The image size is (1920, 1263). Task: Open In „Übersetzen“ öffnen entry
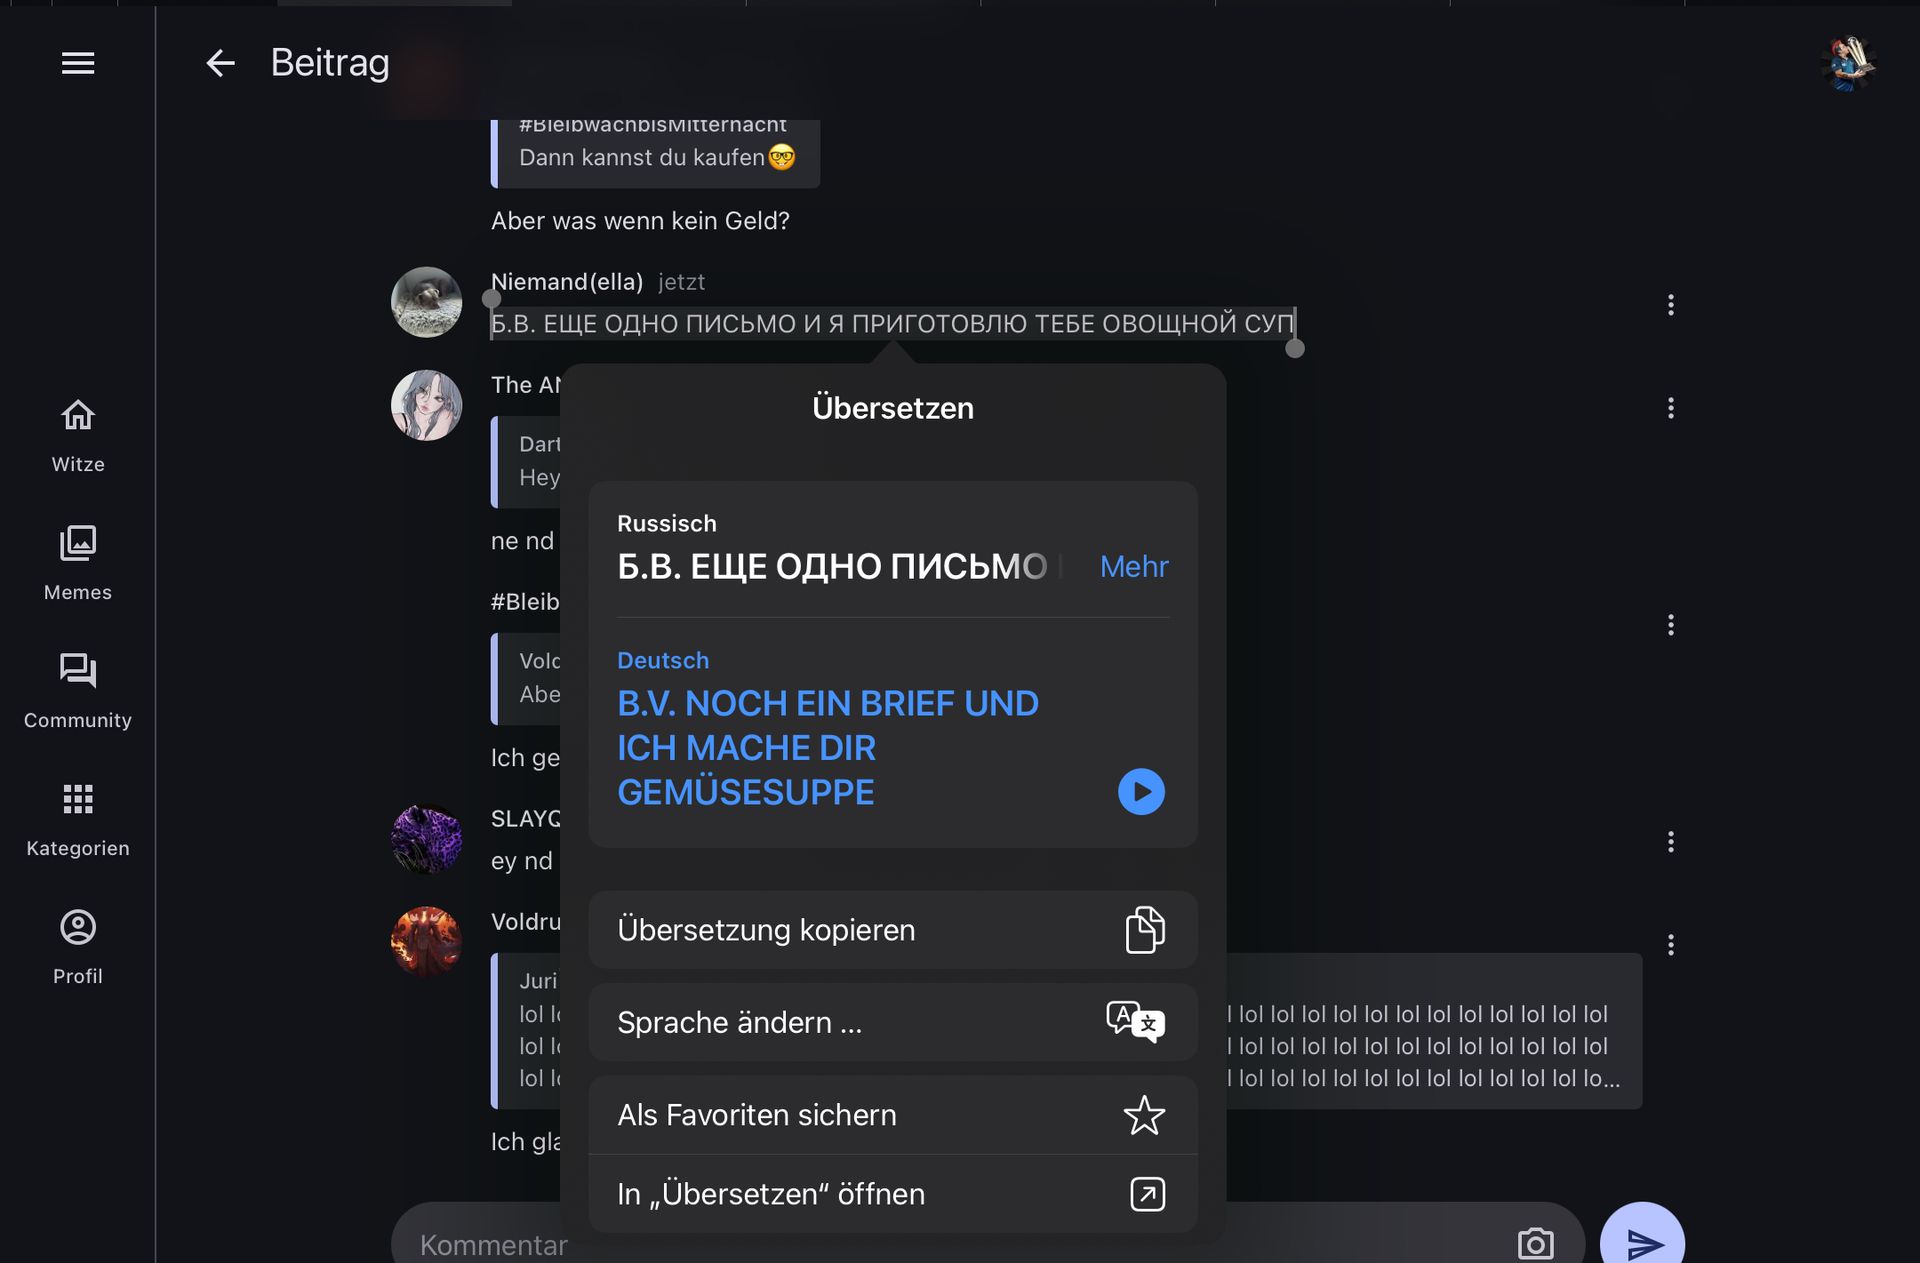tap(893, 1194)
